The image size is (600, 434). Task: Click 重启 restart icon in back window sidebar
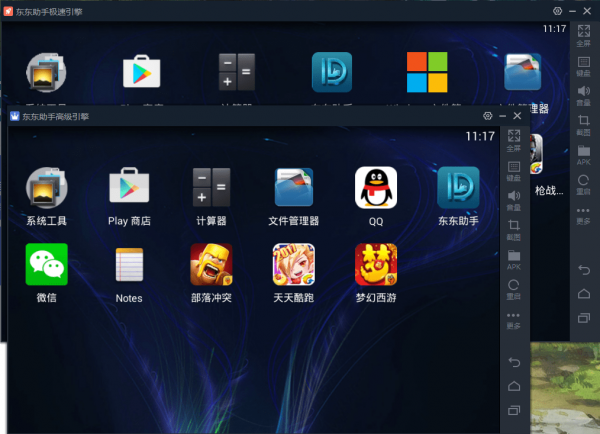(x=584, y=184)
